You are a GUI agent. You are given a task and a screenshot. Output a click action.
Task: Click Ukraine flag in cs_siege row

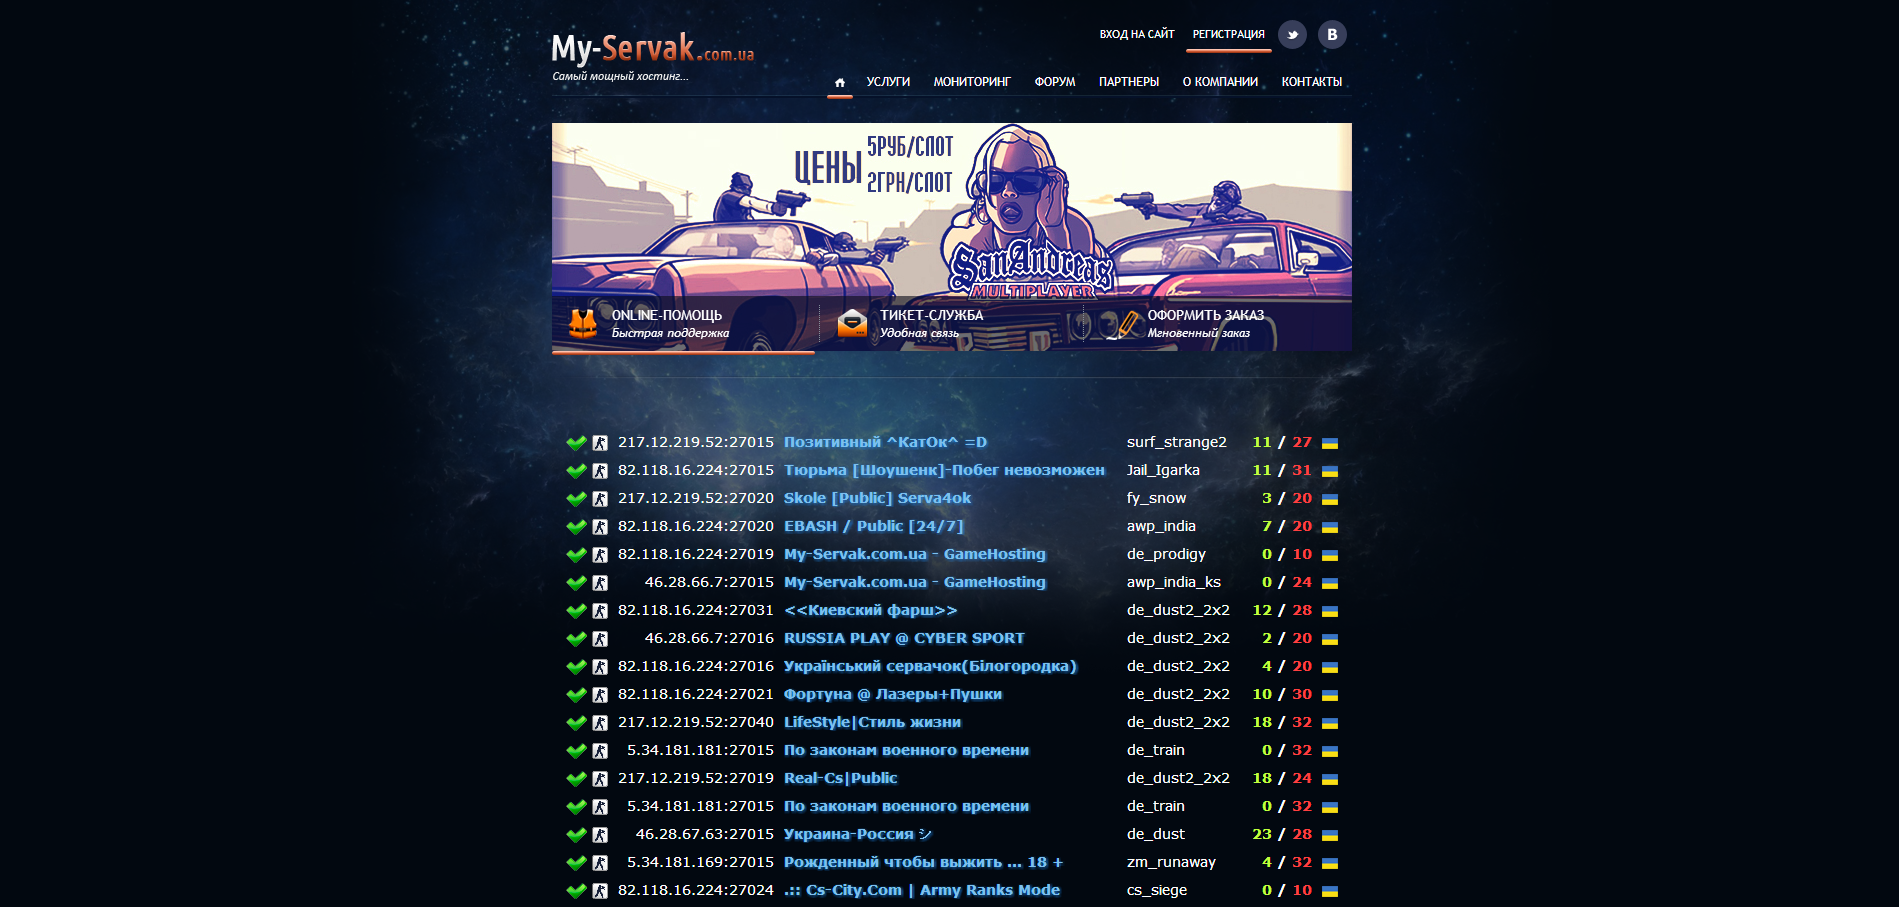click(1330, 891)
